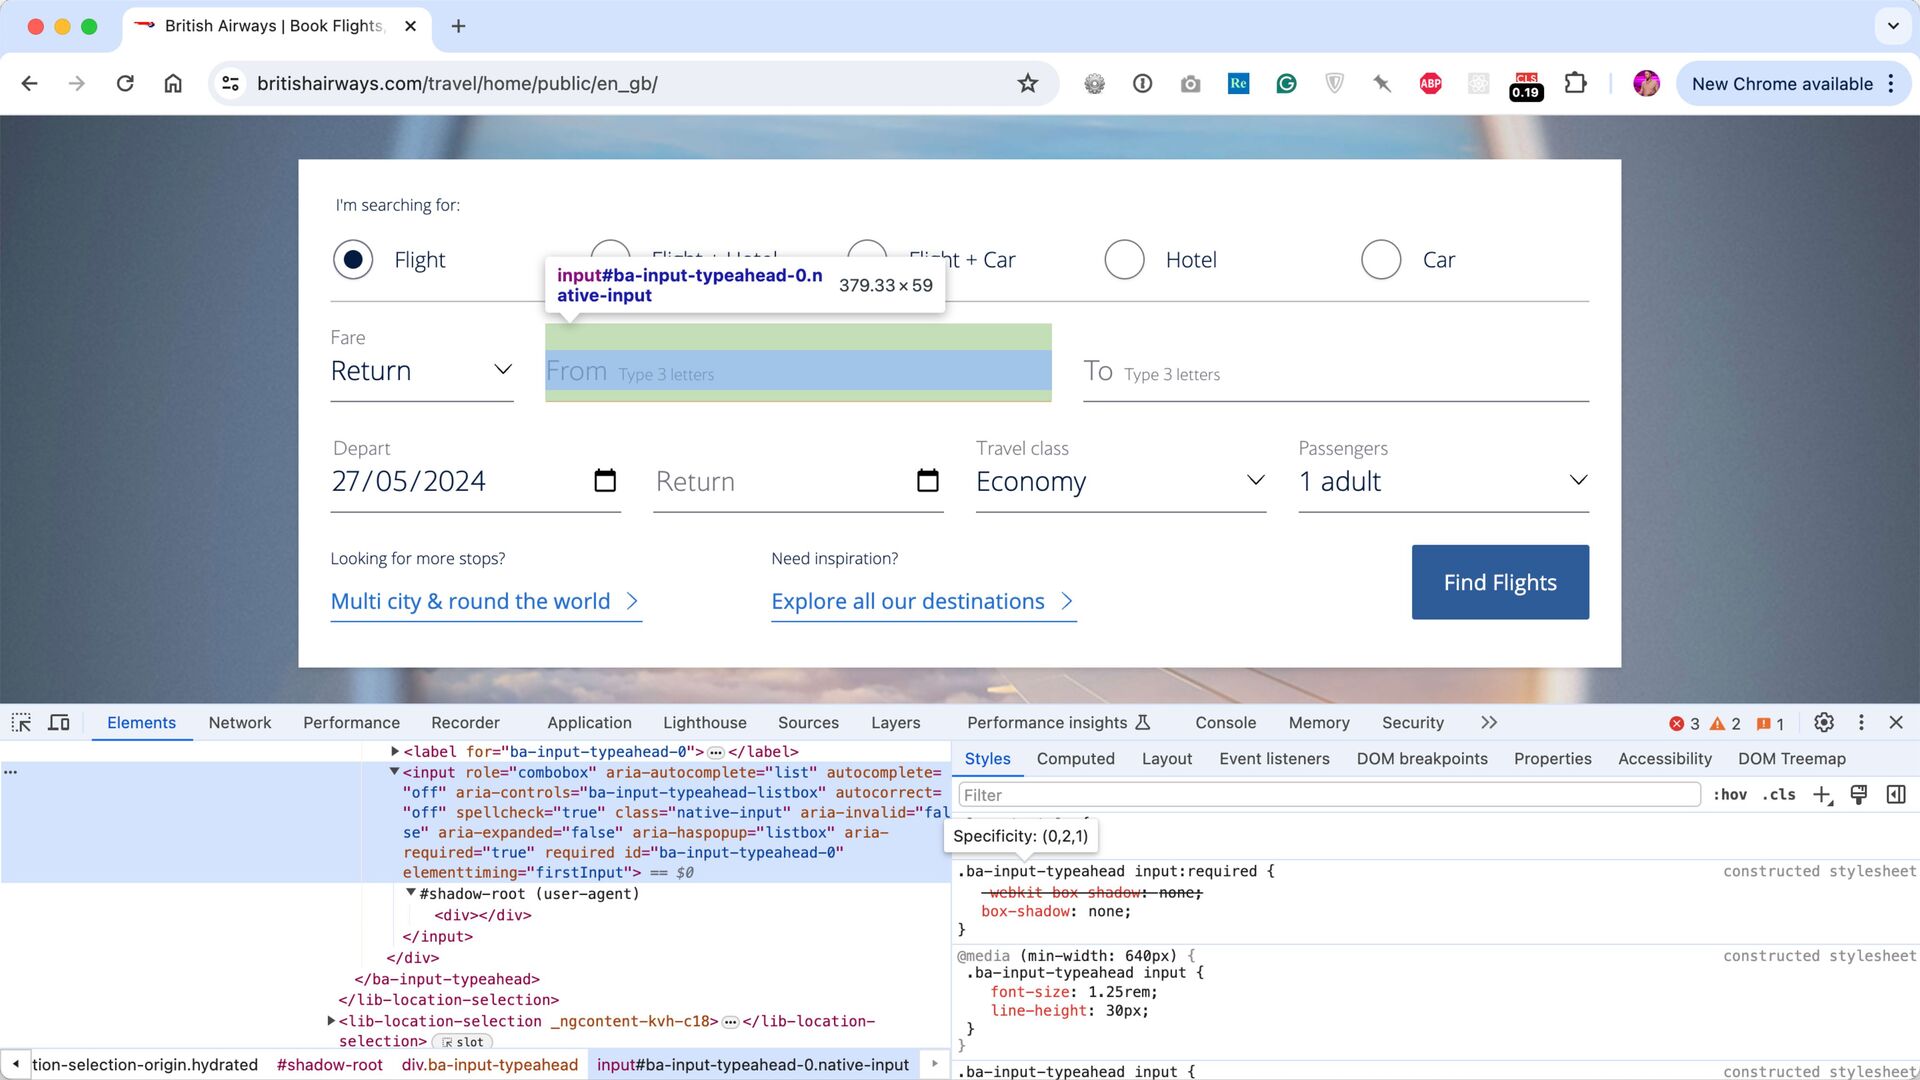Bookmark this page with the star icon

(x=1028, y=84)
